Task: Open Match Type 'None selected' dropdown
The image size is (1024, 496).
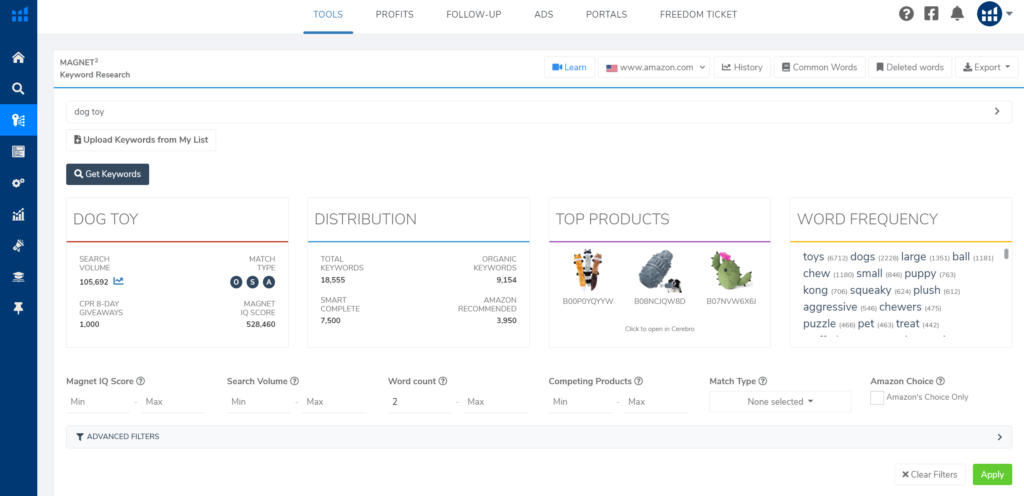Action: coord(780,401)
